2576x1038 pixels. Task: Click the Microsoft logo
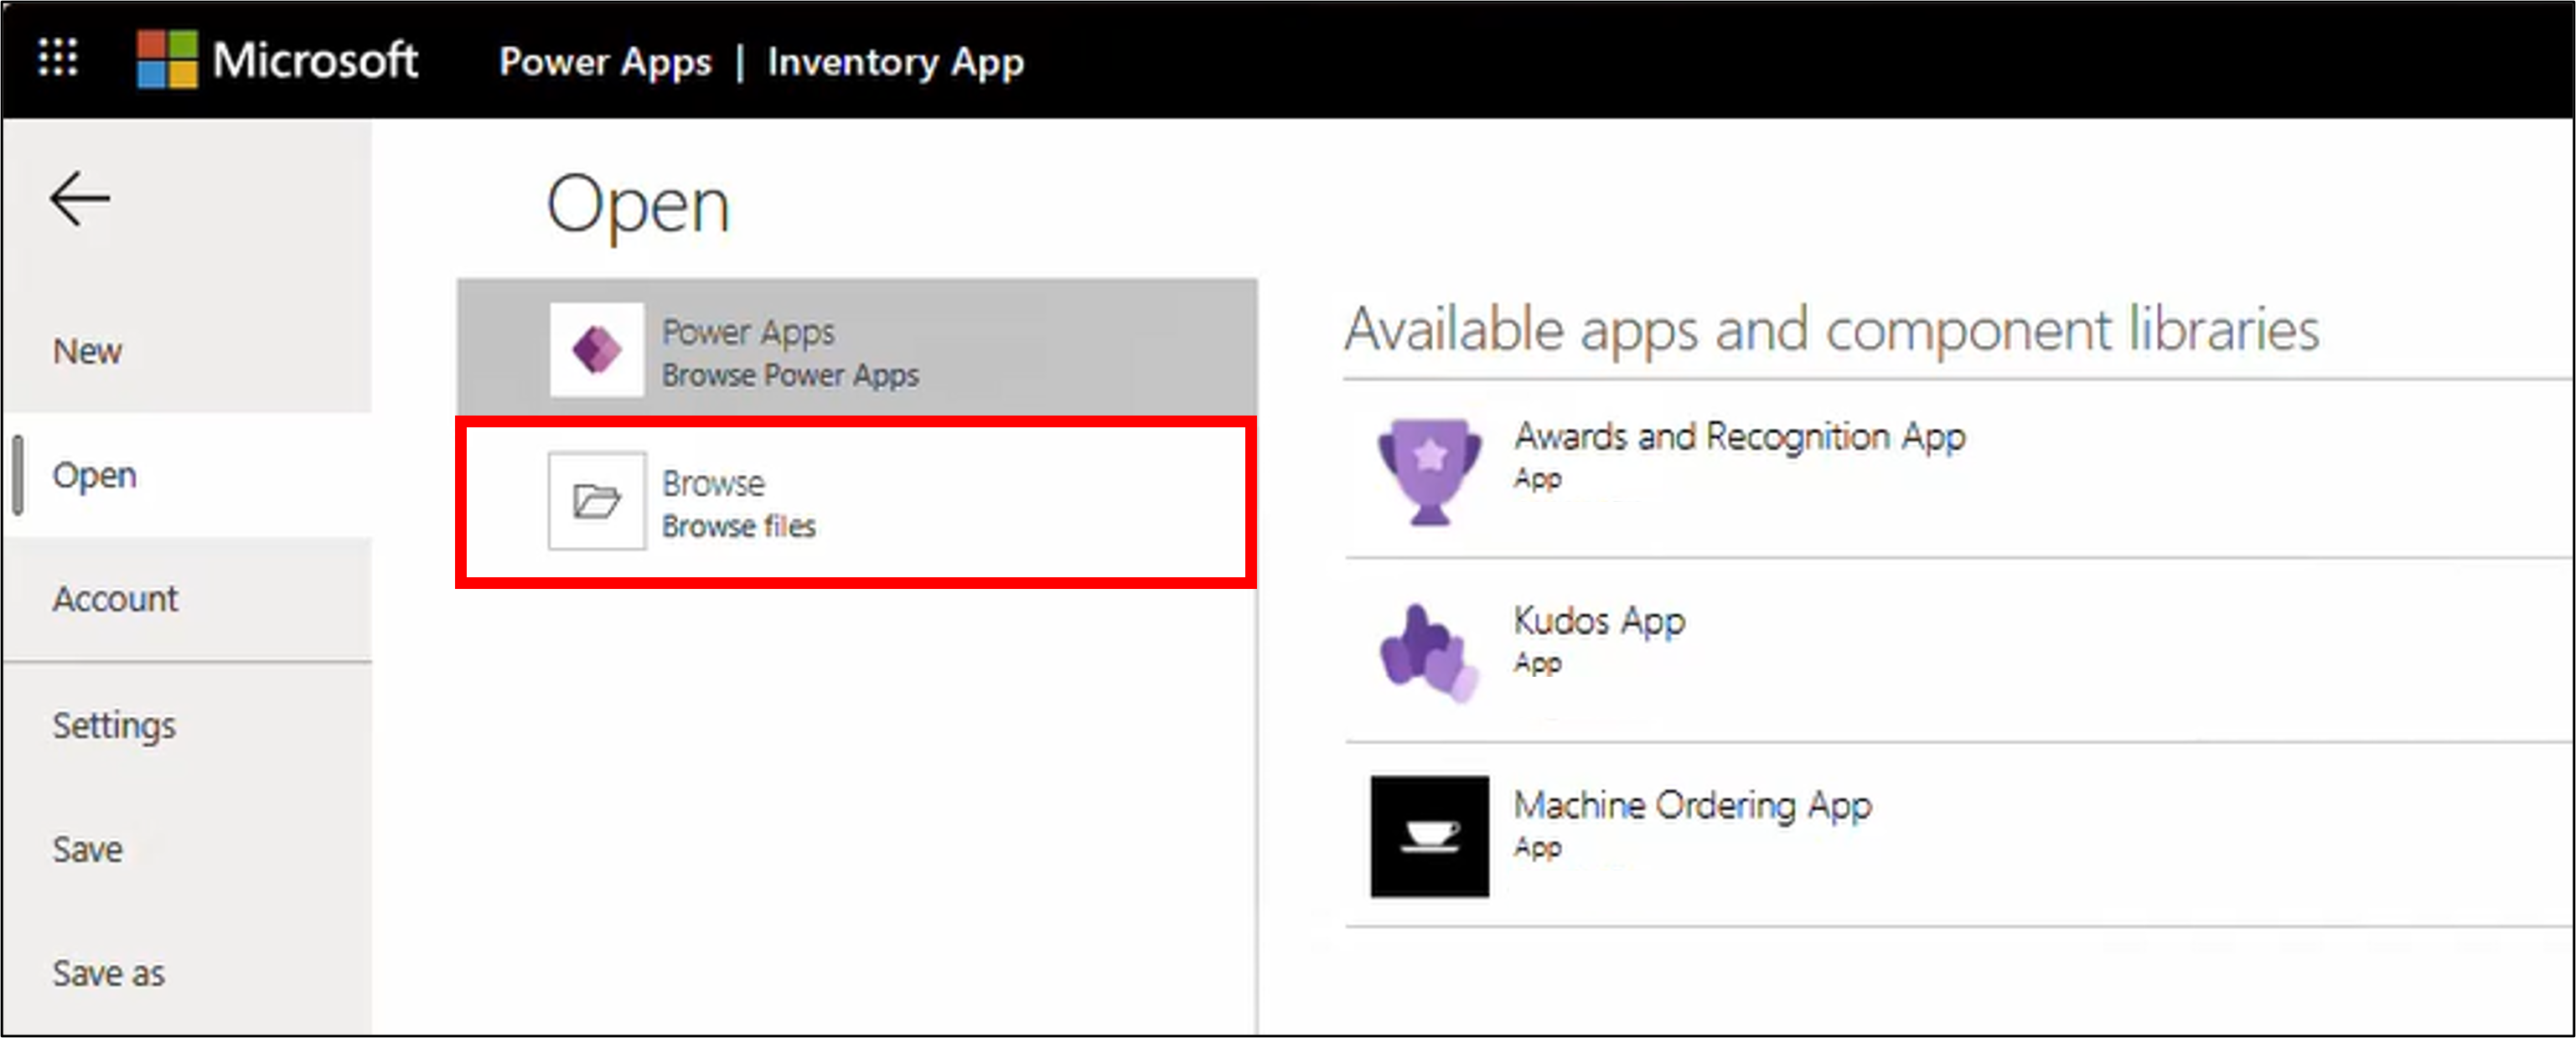[x=278, y=59]
